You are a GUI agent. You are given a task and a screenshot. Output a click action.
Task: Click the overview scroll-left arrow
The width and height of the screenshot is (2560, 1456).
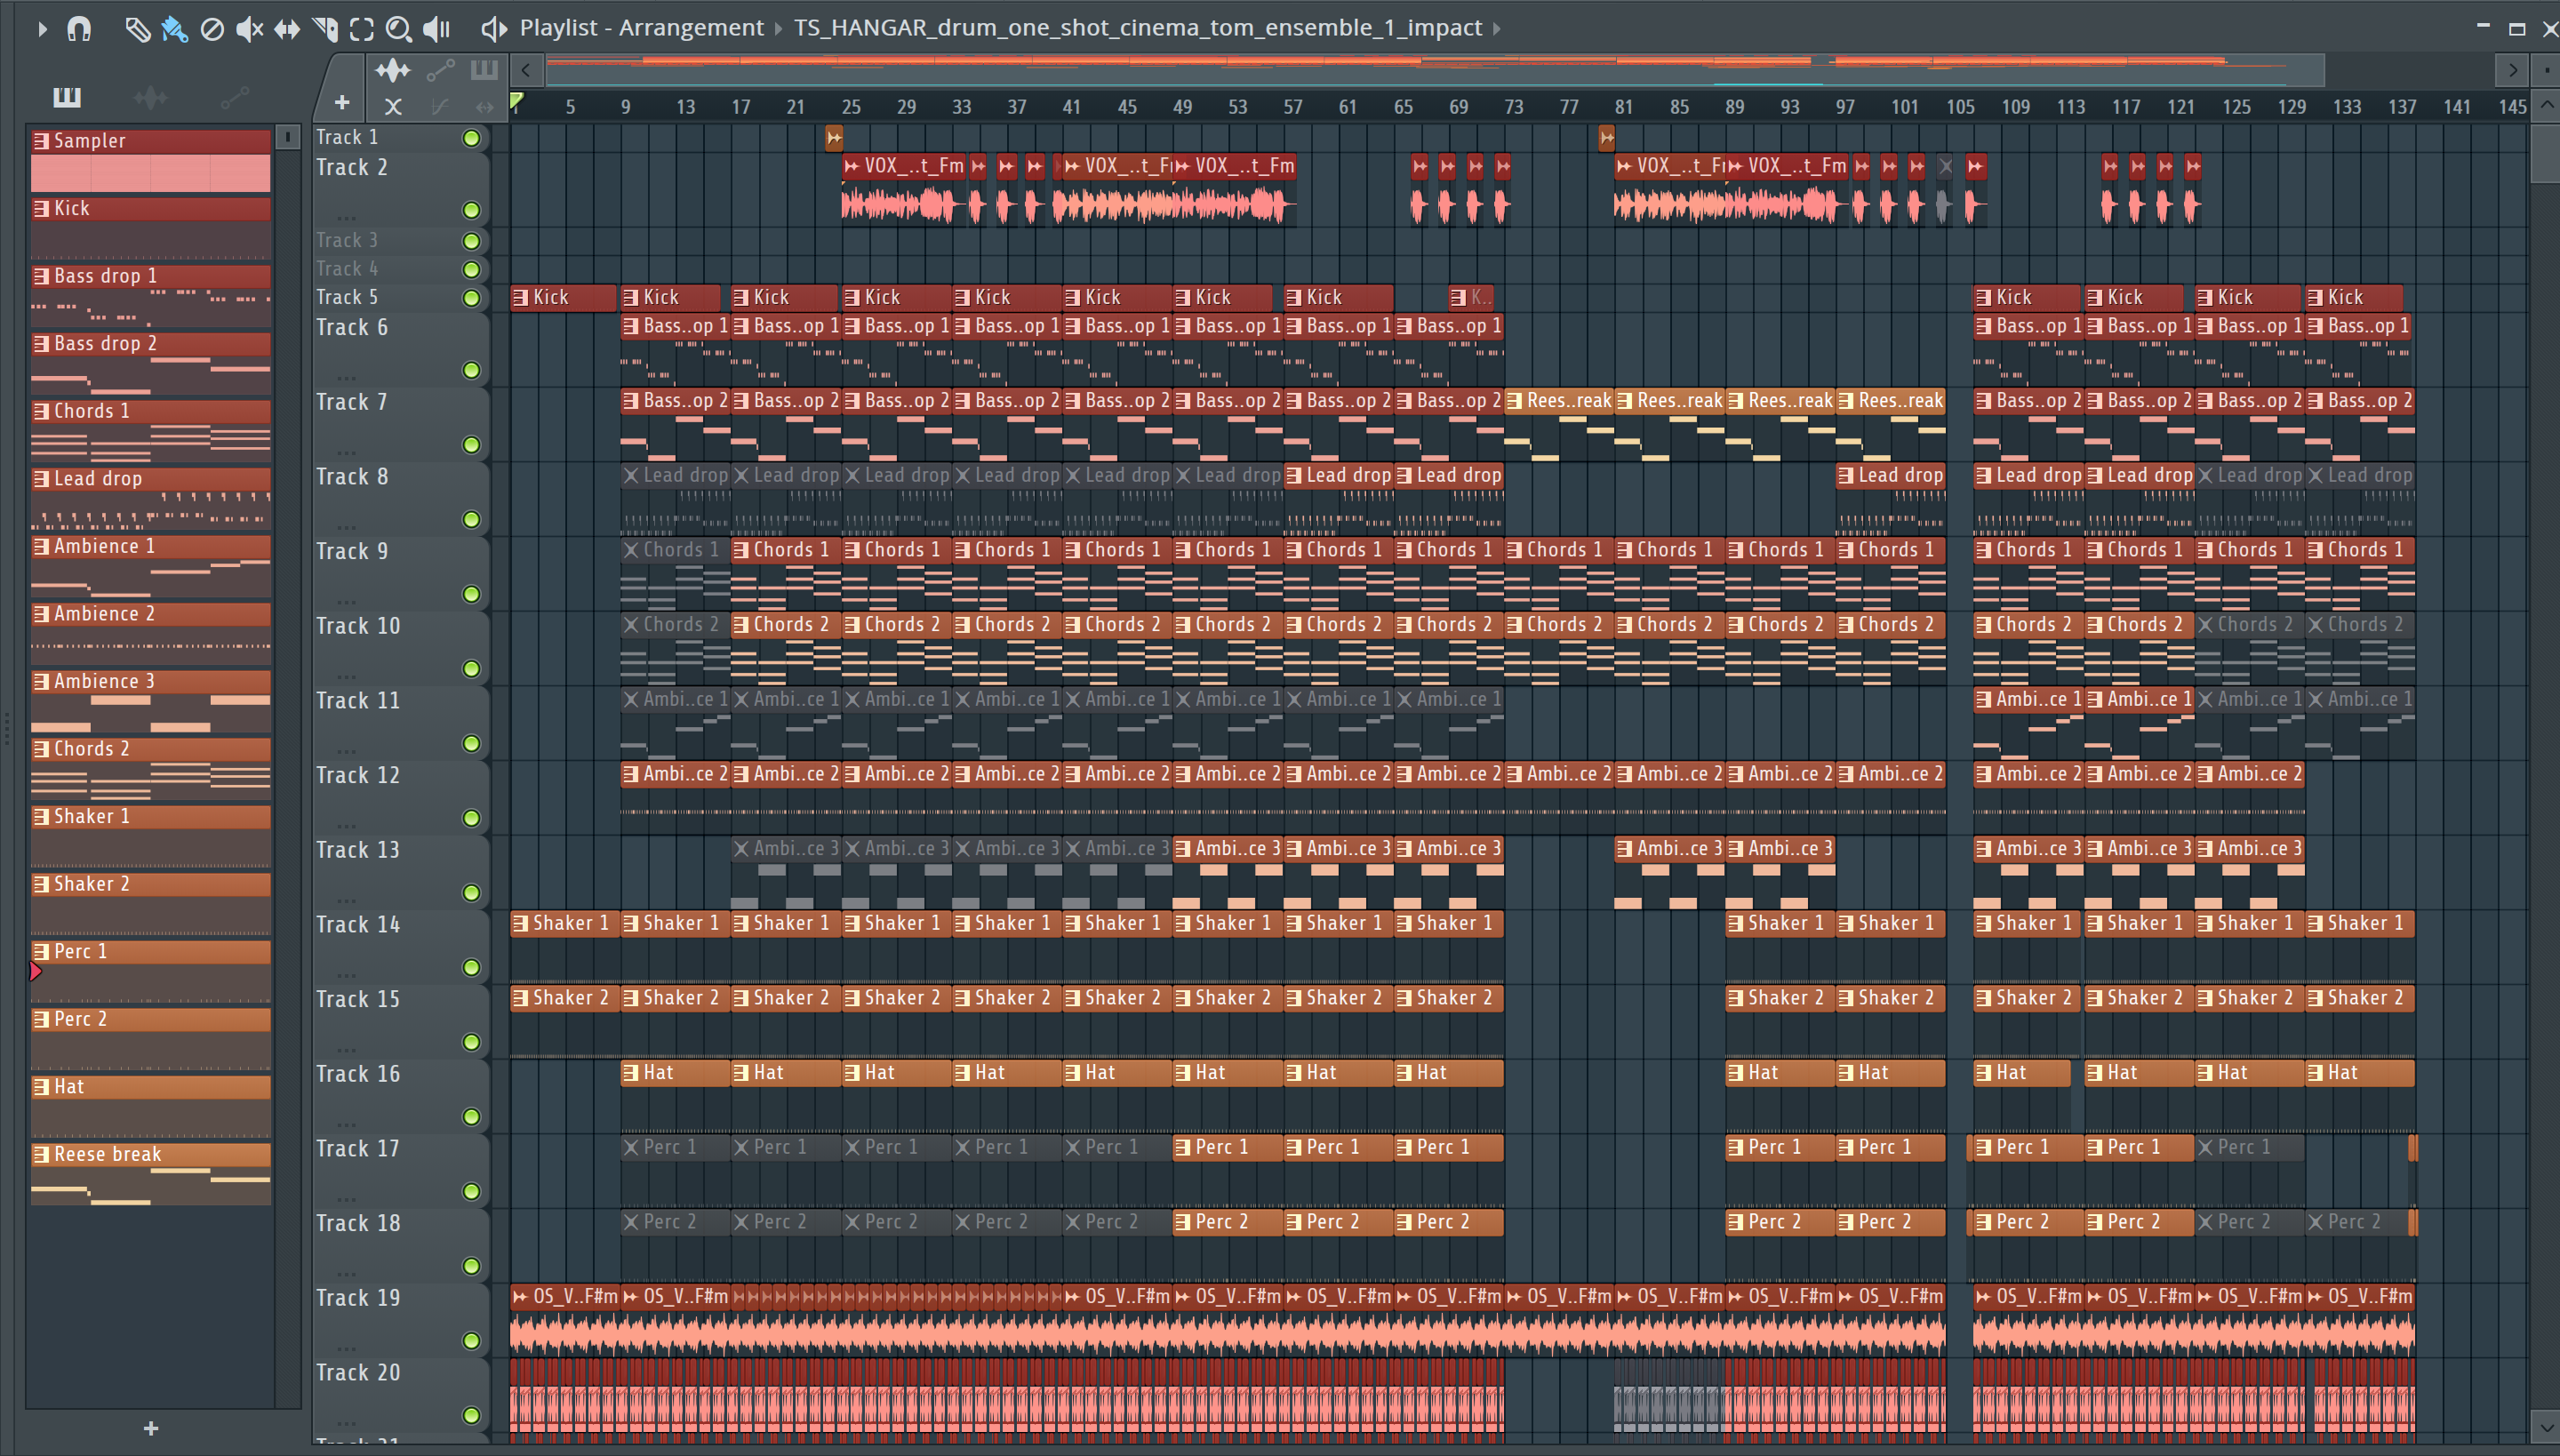point(526,71)
